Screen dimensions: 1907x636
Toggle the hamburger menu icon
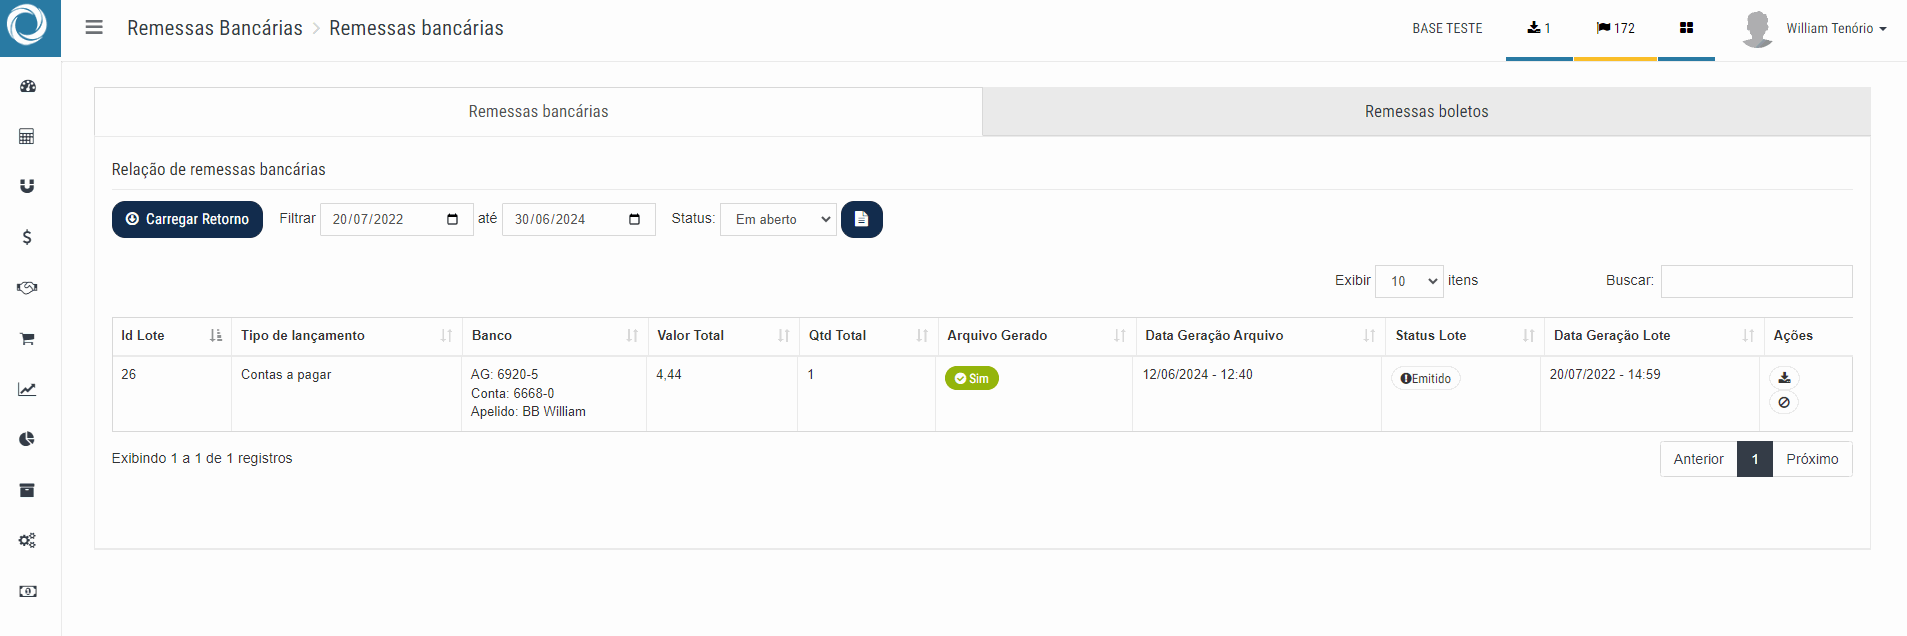pos(94,27)
